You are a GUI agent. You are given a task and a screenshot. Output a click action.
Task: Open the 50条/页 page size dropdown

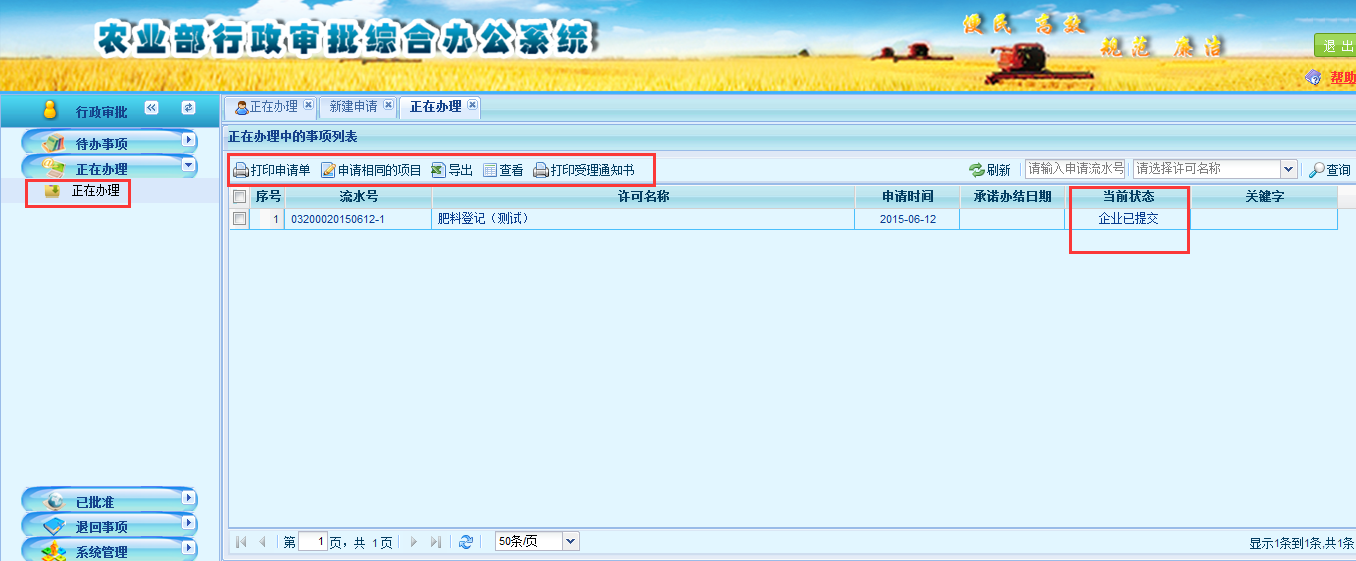click(570, 541)
